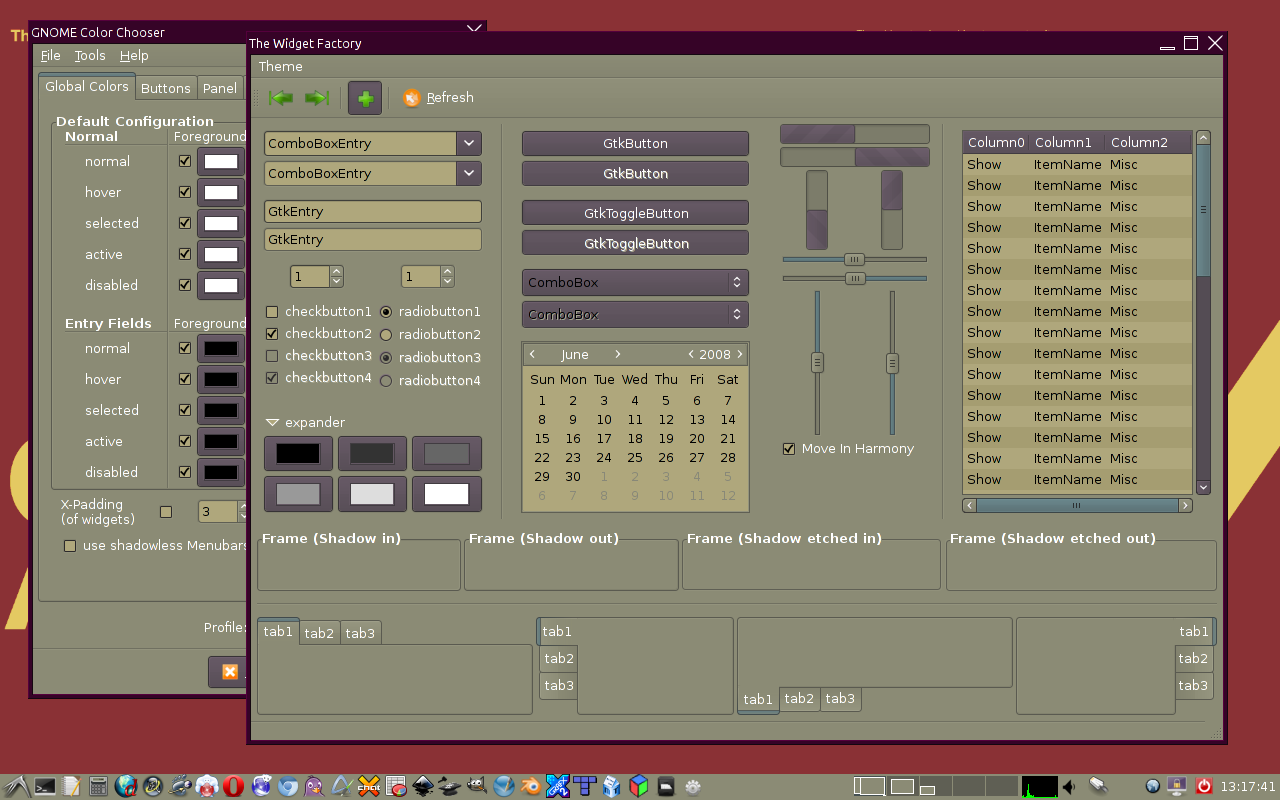Switch to the Panel tab in Color Chooser
The height and width of the screenshot is (800, 1280).
click(220, 88)
